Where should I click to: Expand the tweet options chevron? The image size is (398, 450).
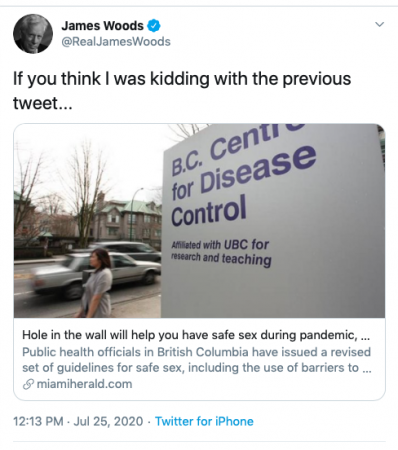[379, 24]
